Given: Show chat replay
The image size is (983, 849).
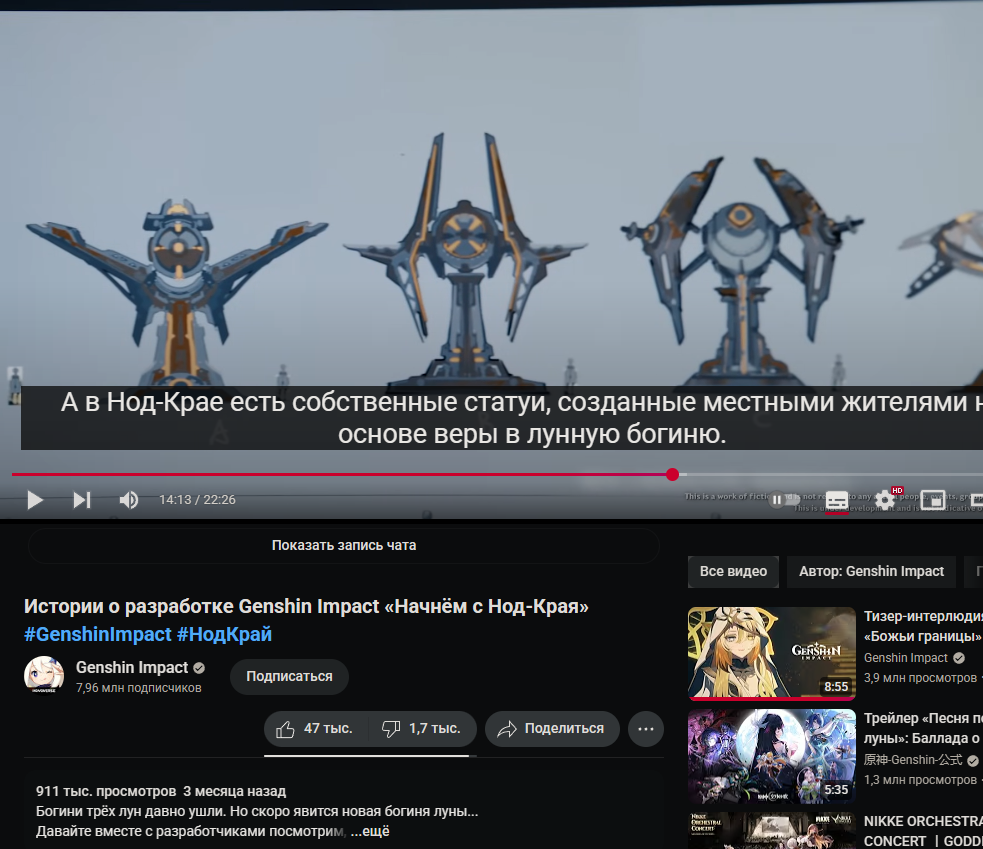Looking at the screenshot, I should click(344, 546).
